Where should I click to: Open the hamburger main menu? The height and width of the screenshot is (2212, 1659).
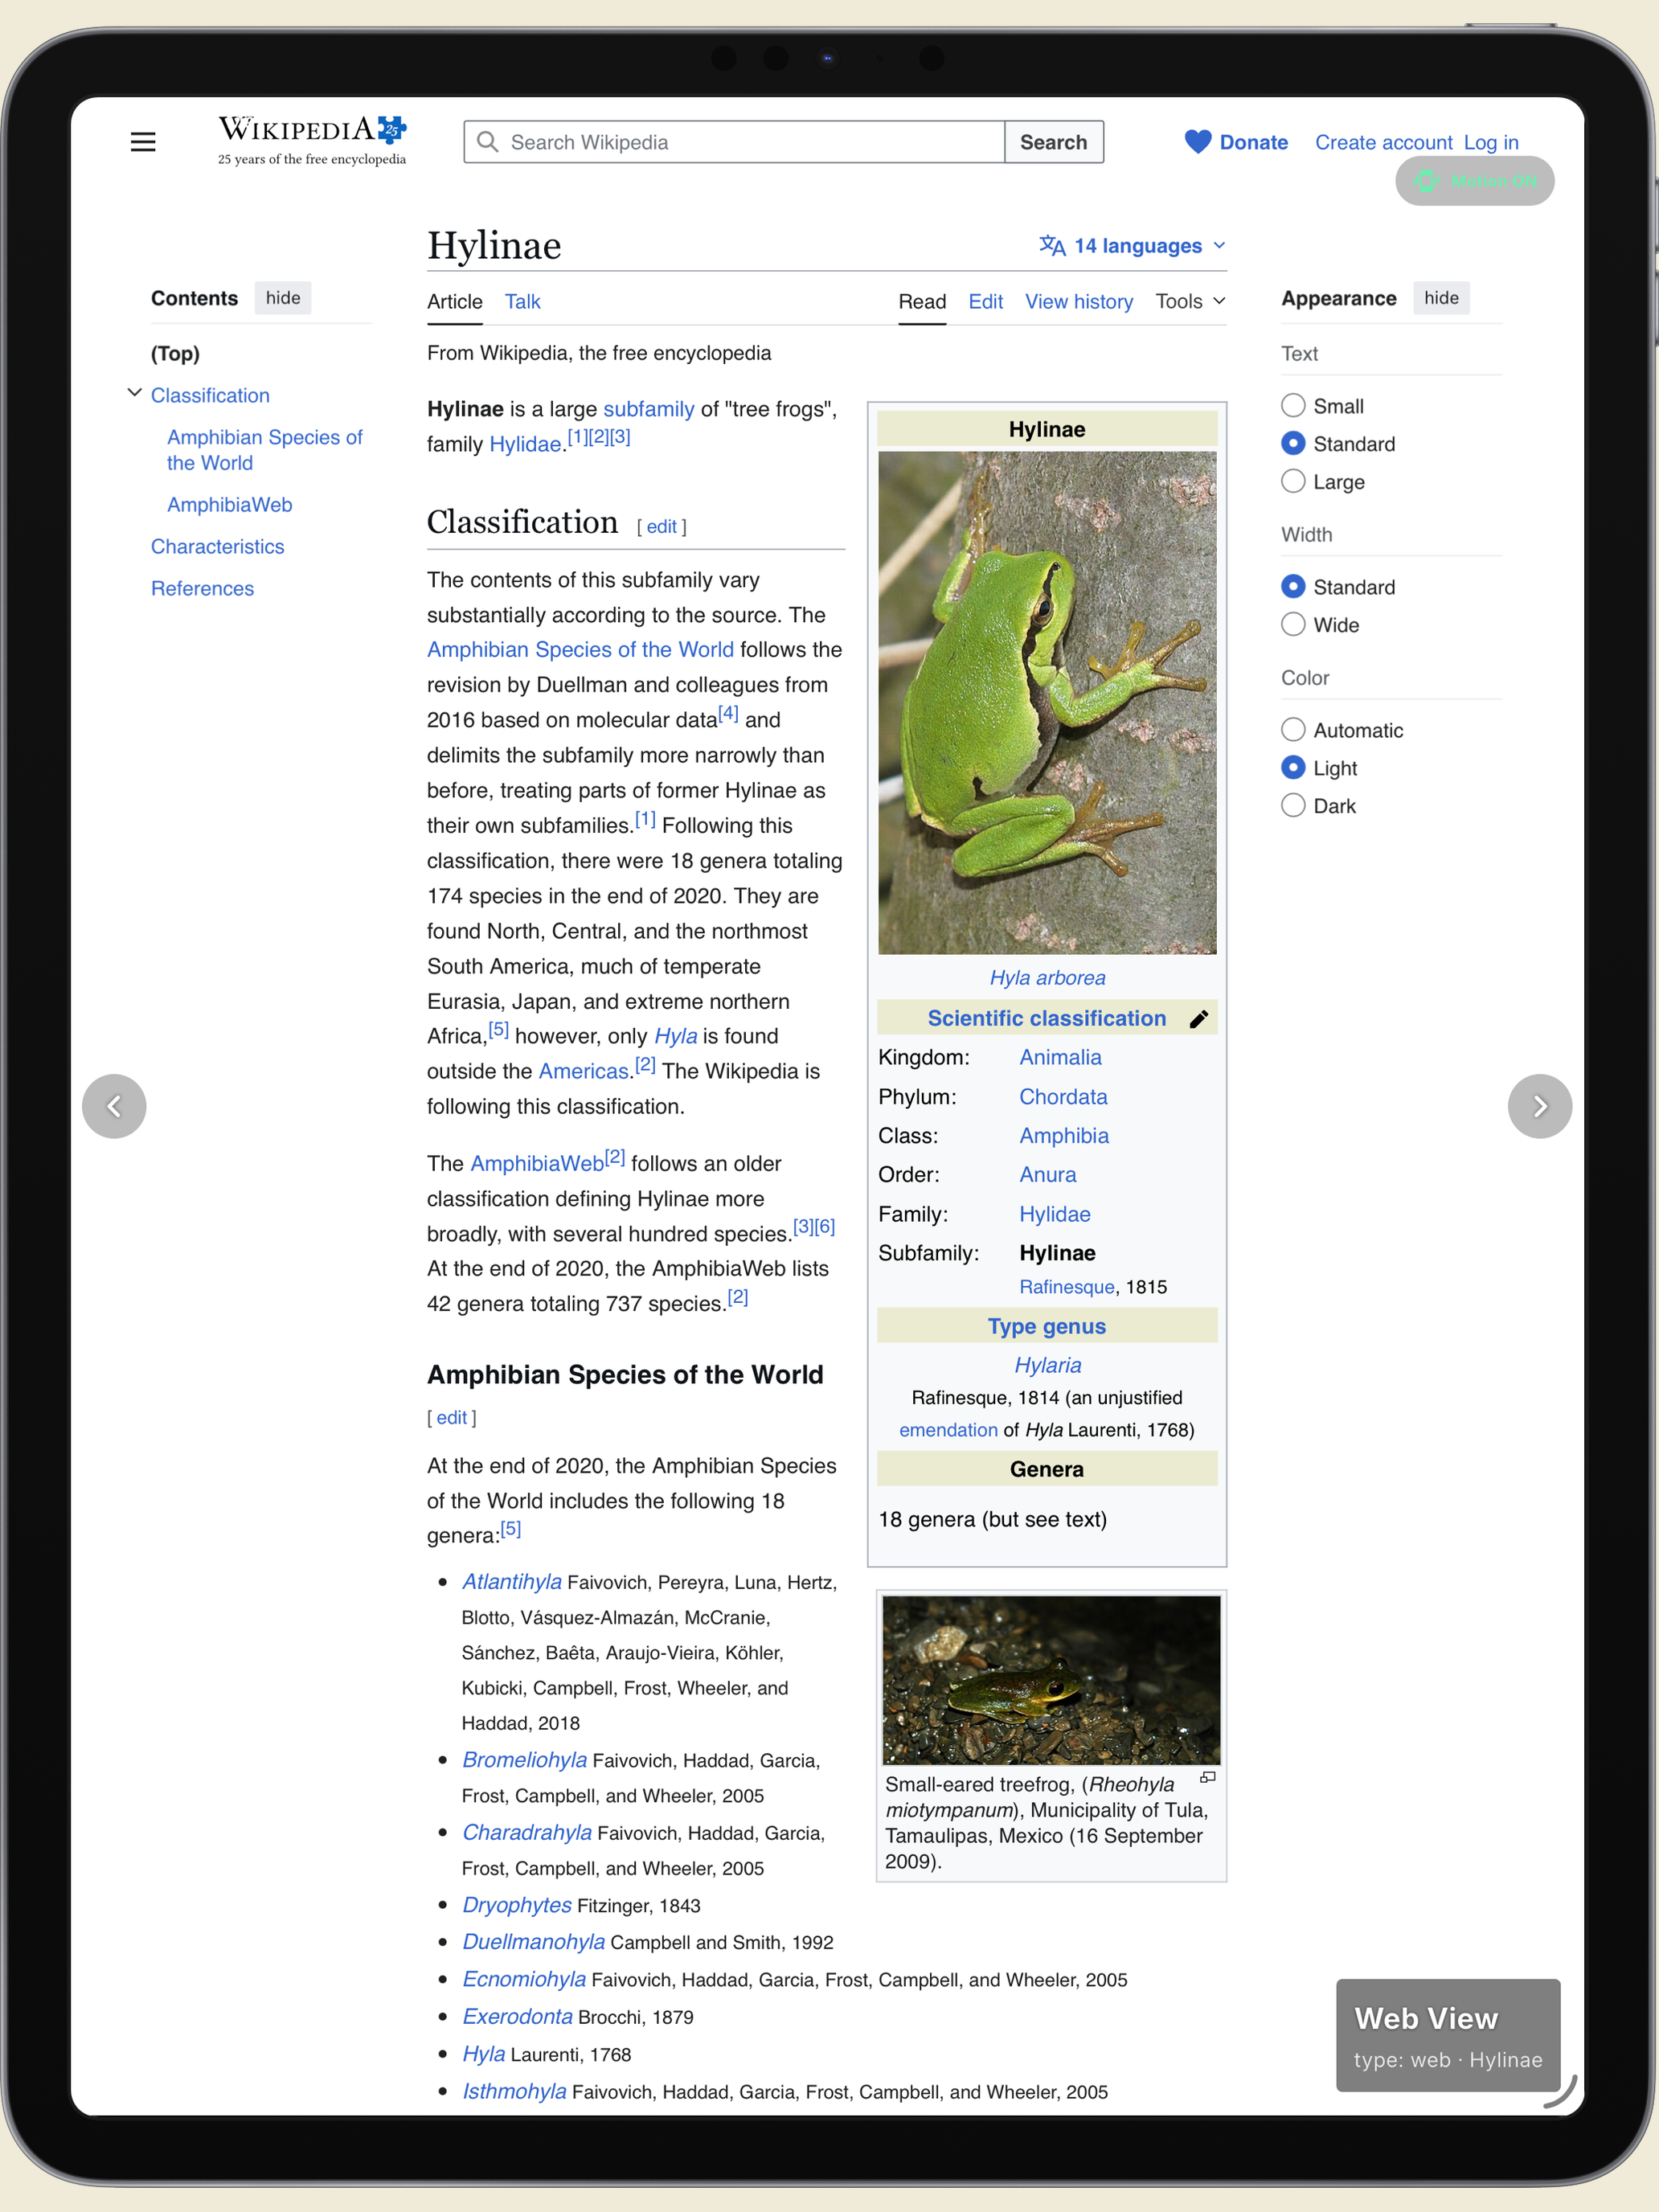click(143, 142)
